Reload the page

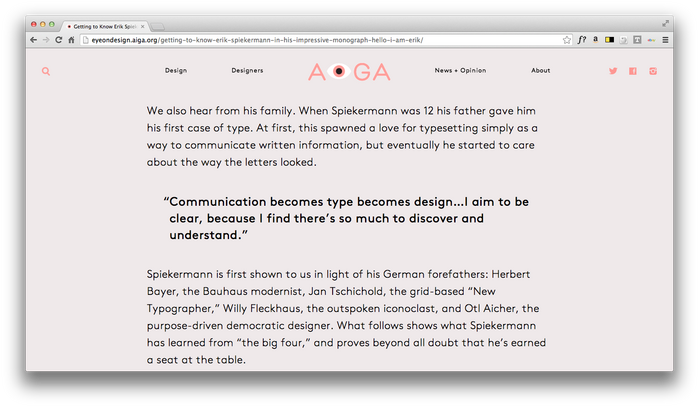pos(58,40)
